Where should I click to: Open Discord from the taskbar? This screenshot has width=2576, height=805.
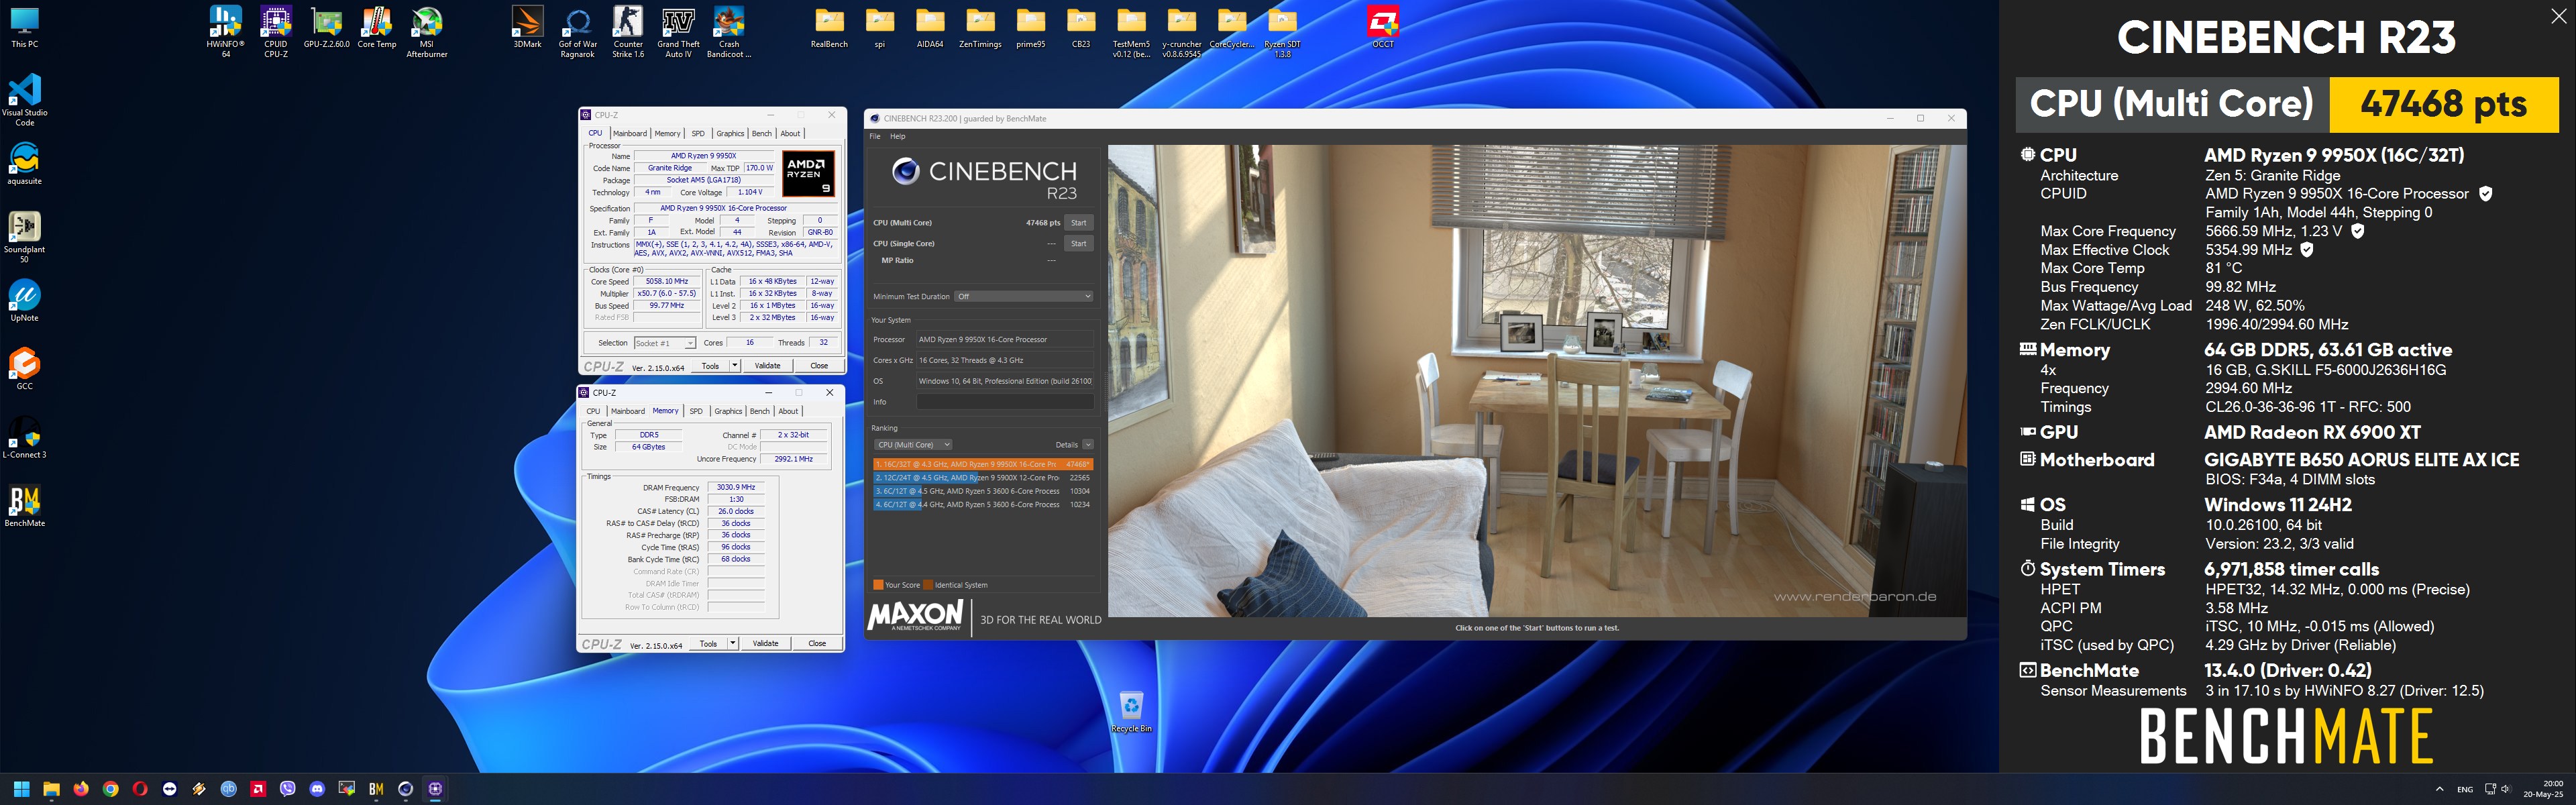317,789
